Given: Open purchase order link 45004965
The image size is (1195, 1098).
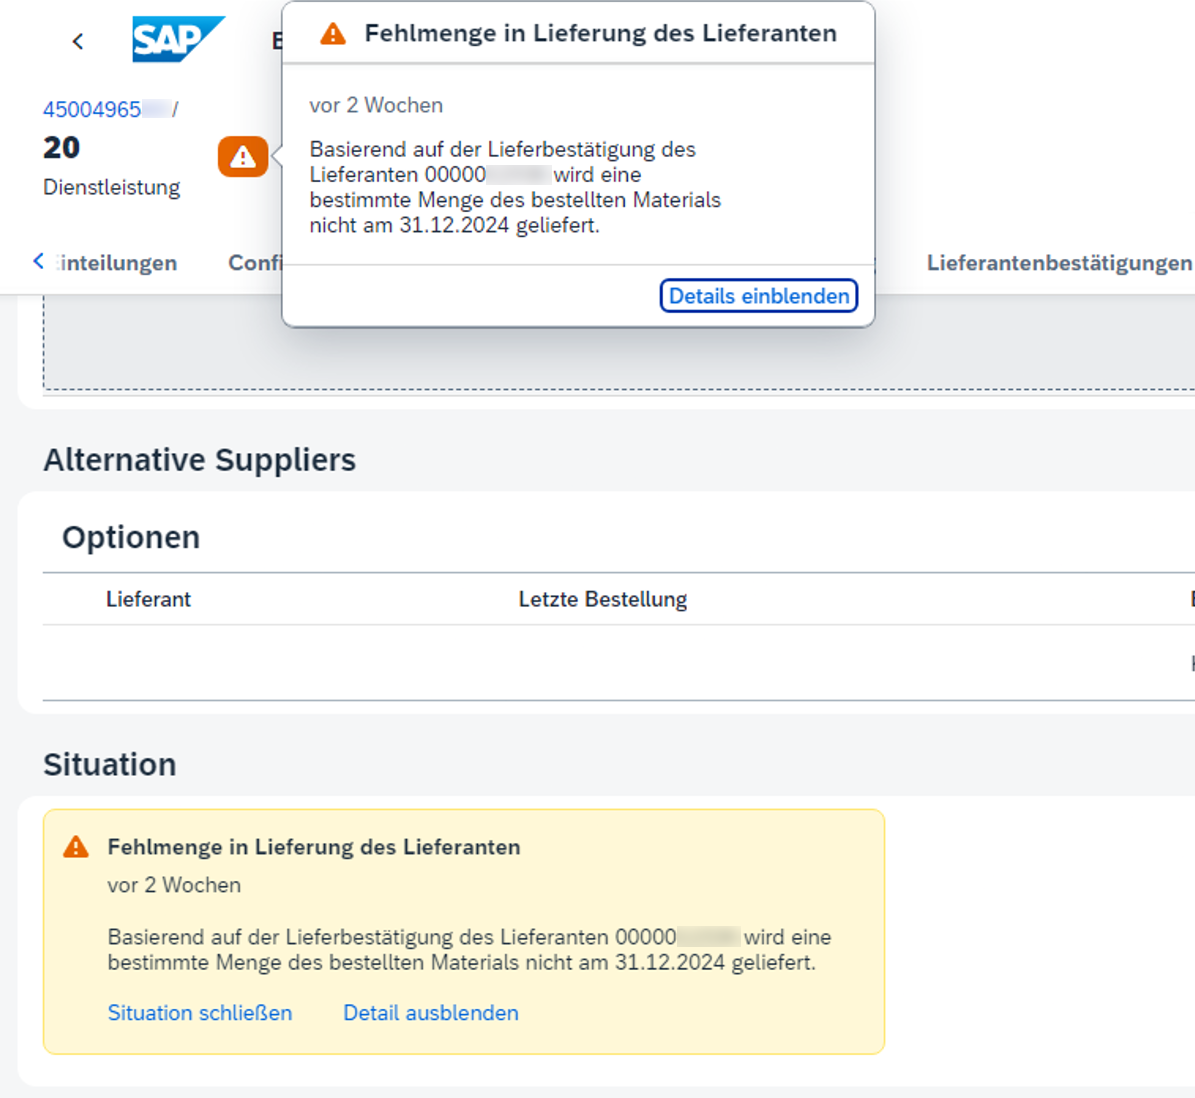Looking at the screenshot, I should coord(92,110).
